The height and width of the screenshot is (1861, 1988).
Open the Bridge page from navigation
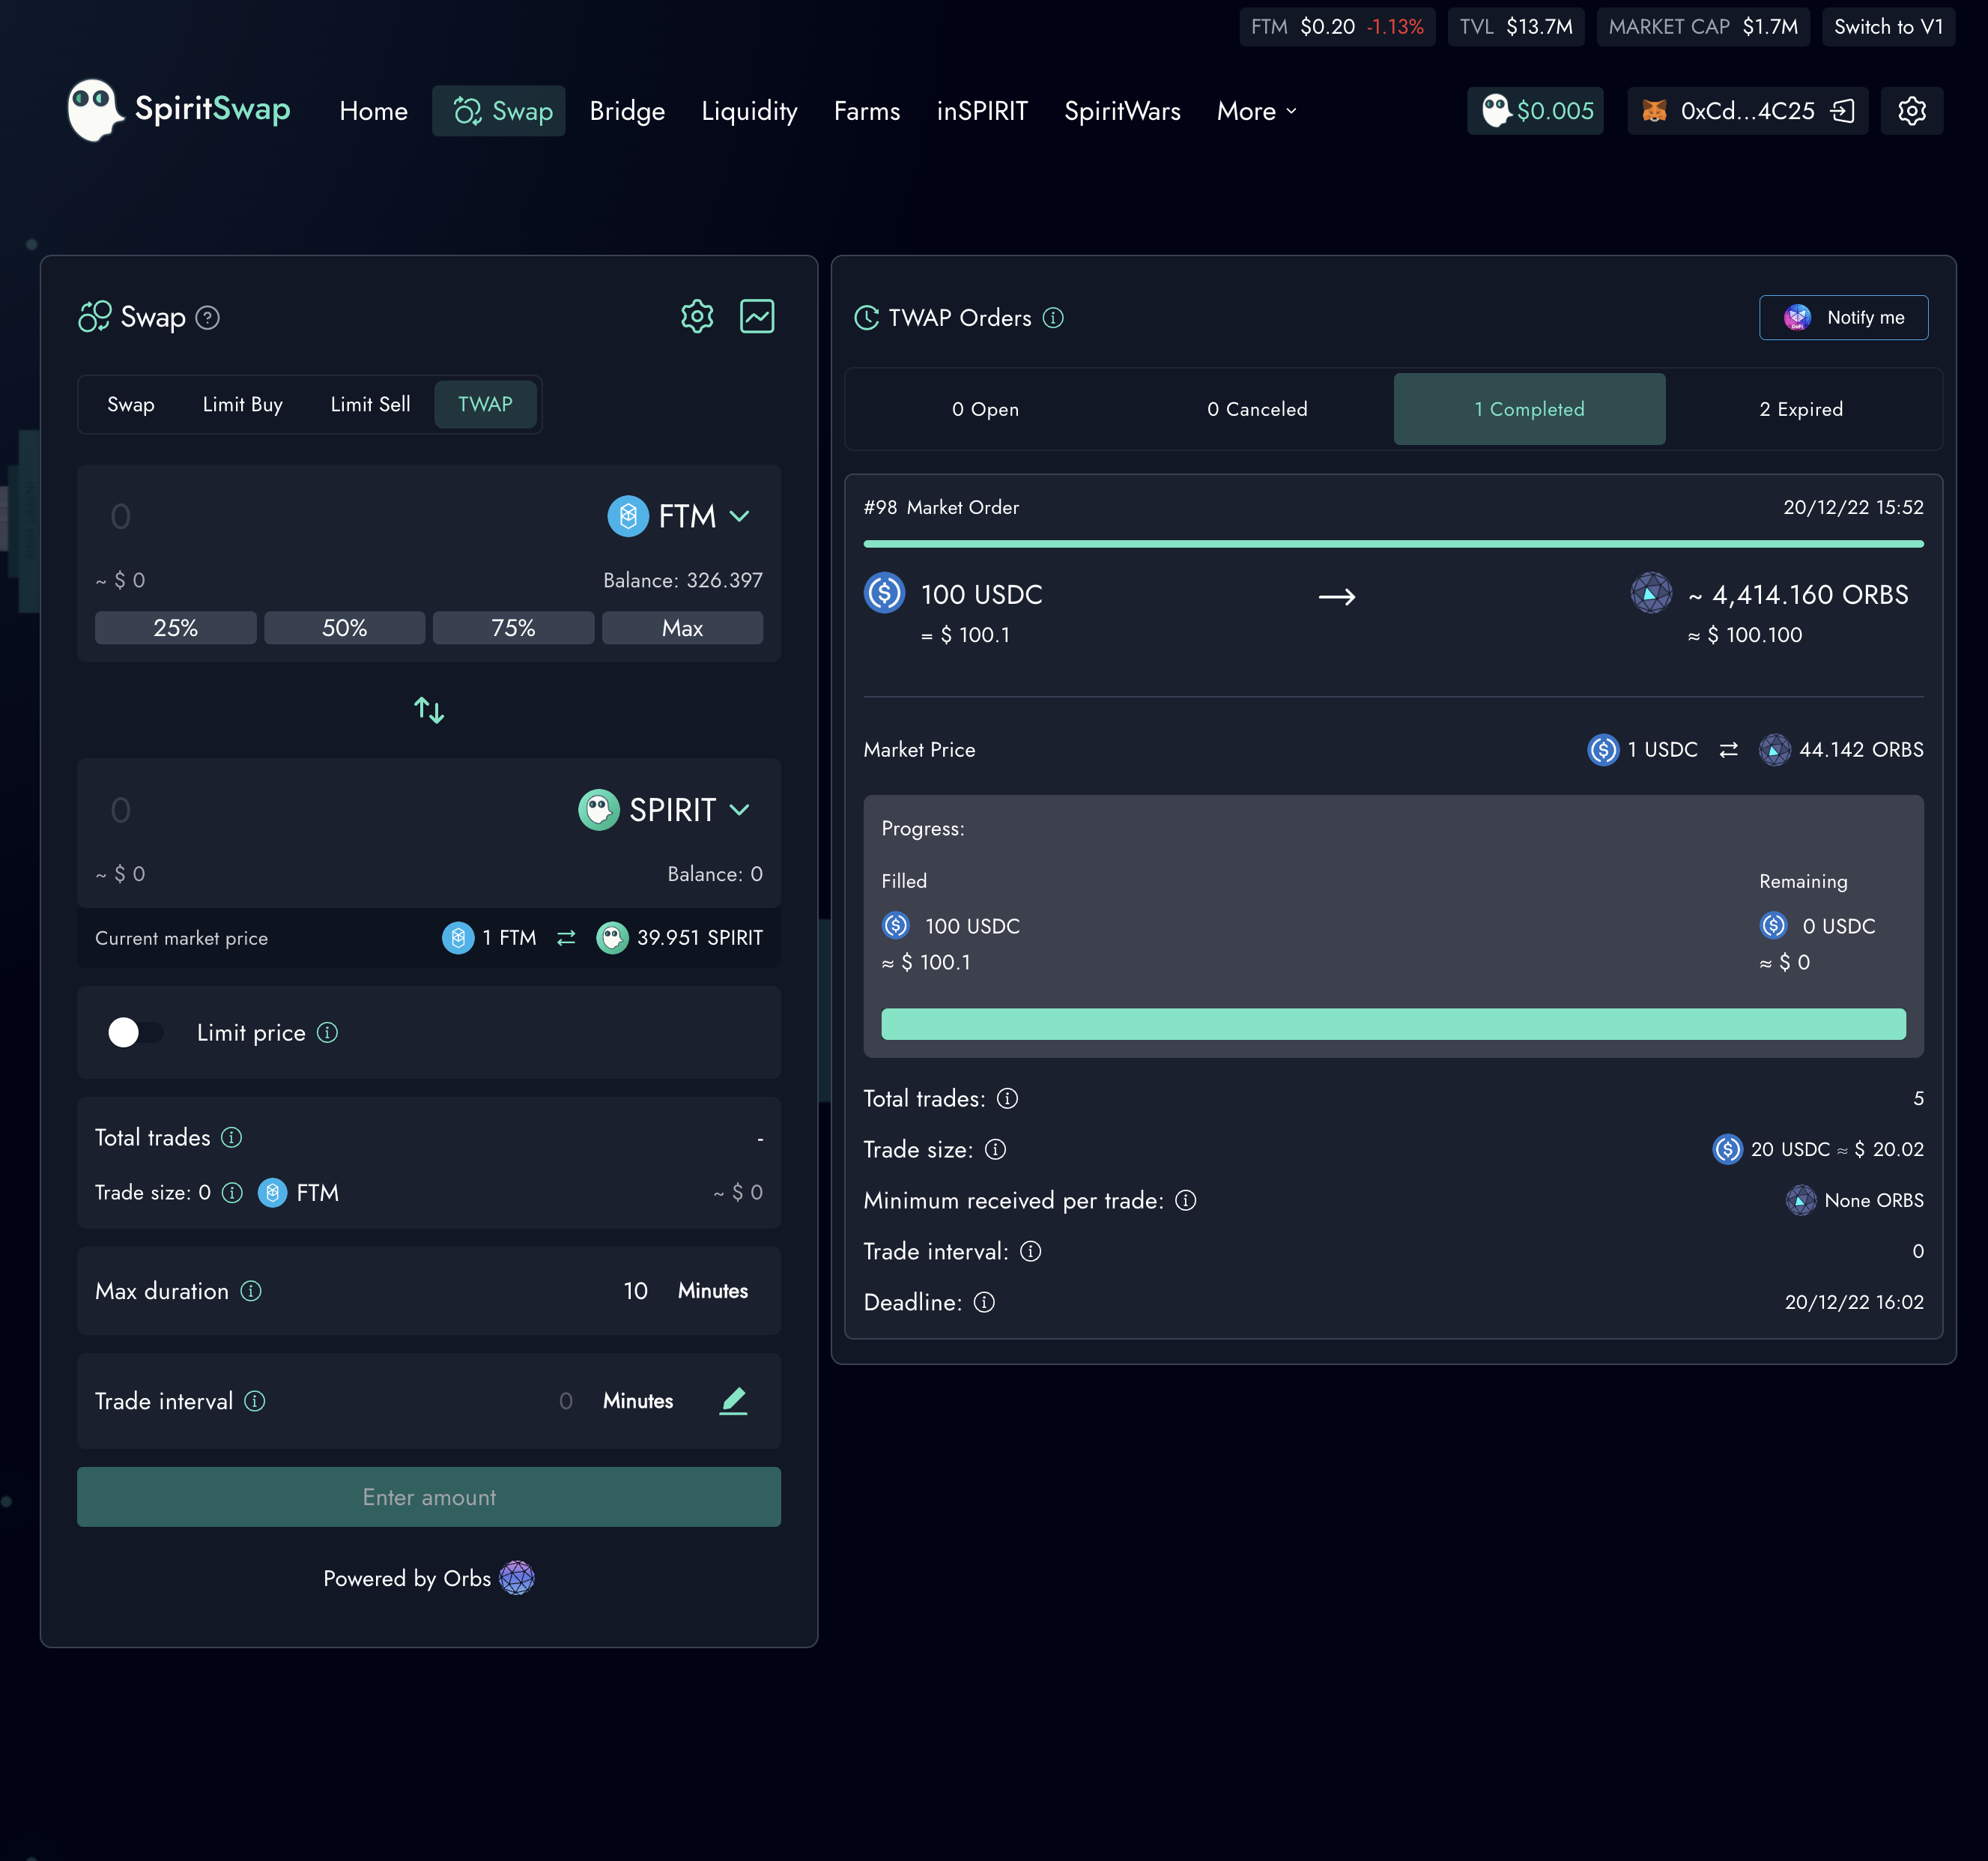627,111
